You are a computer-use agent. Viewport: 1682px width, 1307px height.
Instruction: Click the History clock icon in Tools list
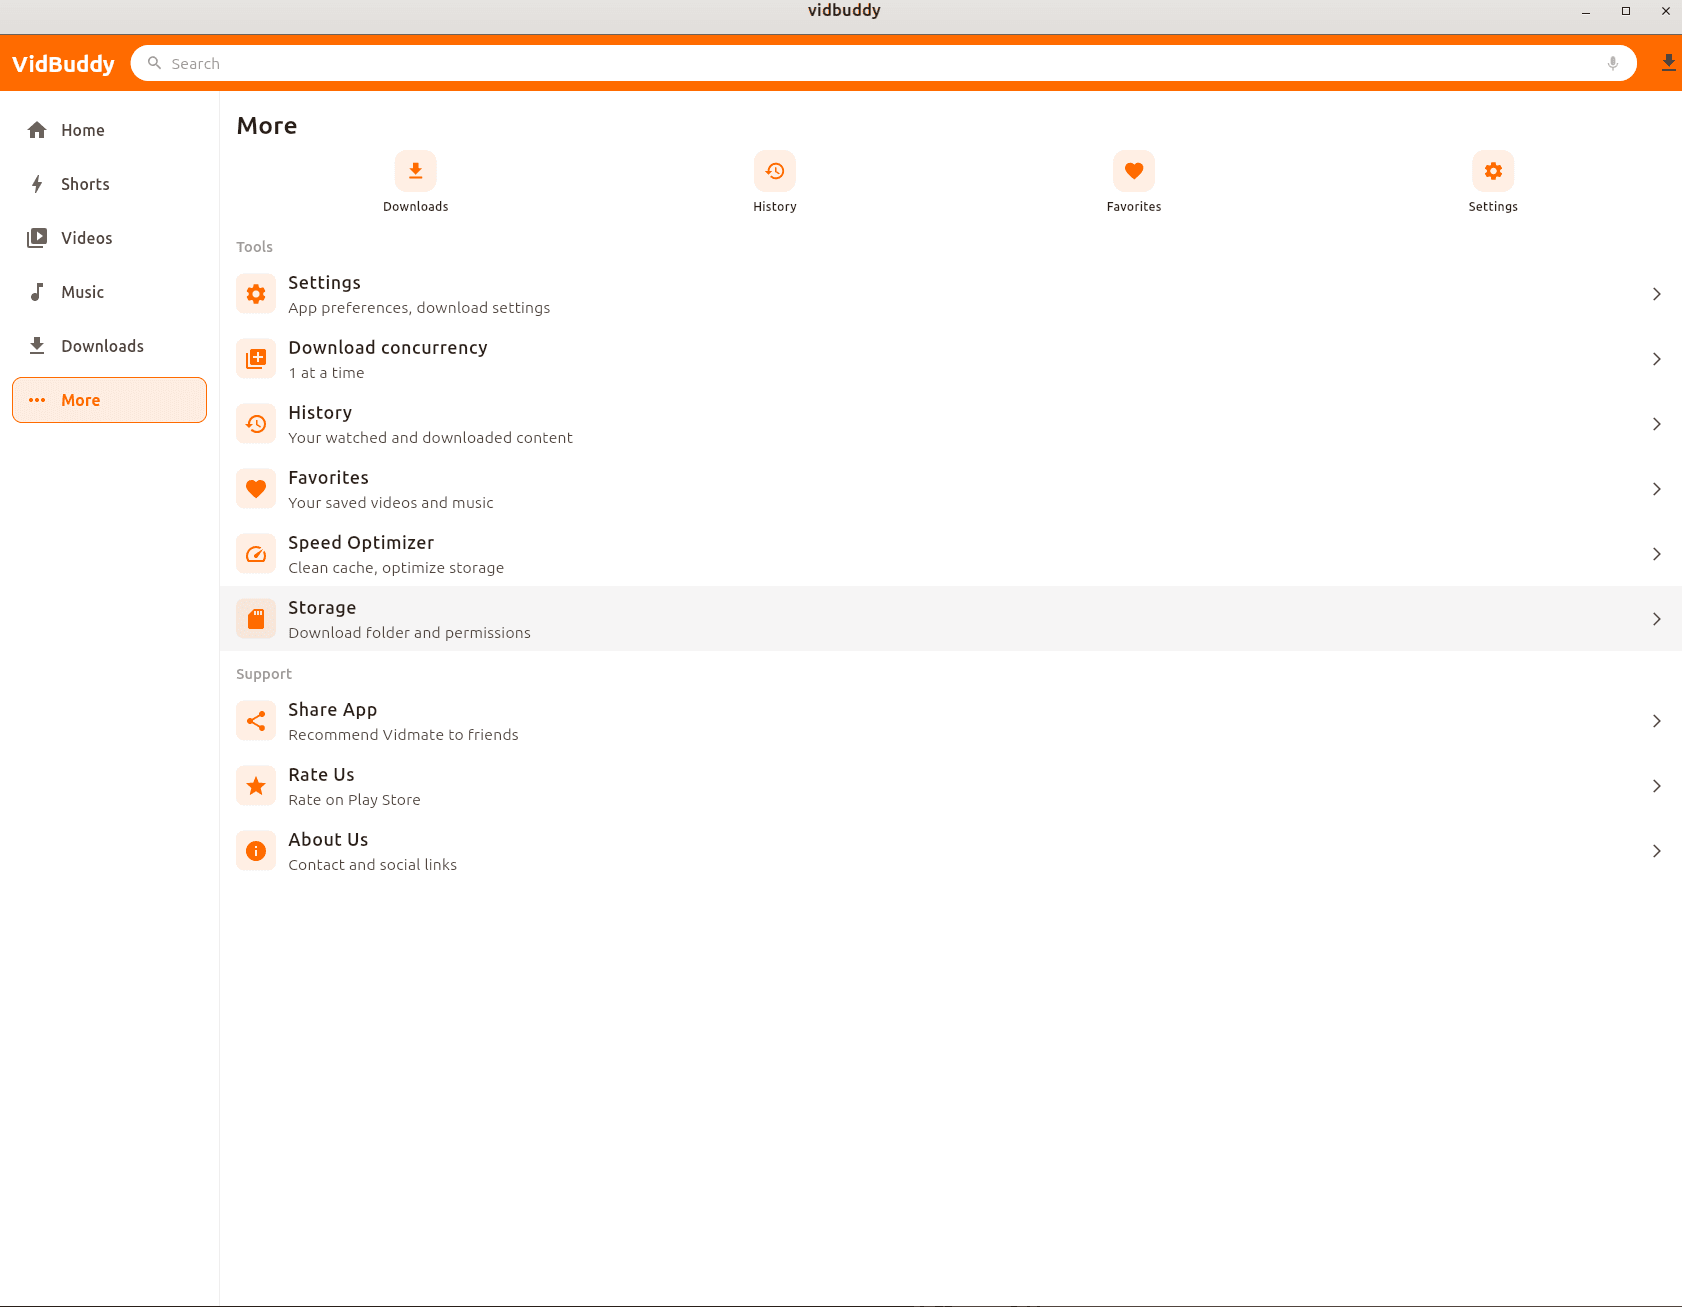pos(256,424)
